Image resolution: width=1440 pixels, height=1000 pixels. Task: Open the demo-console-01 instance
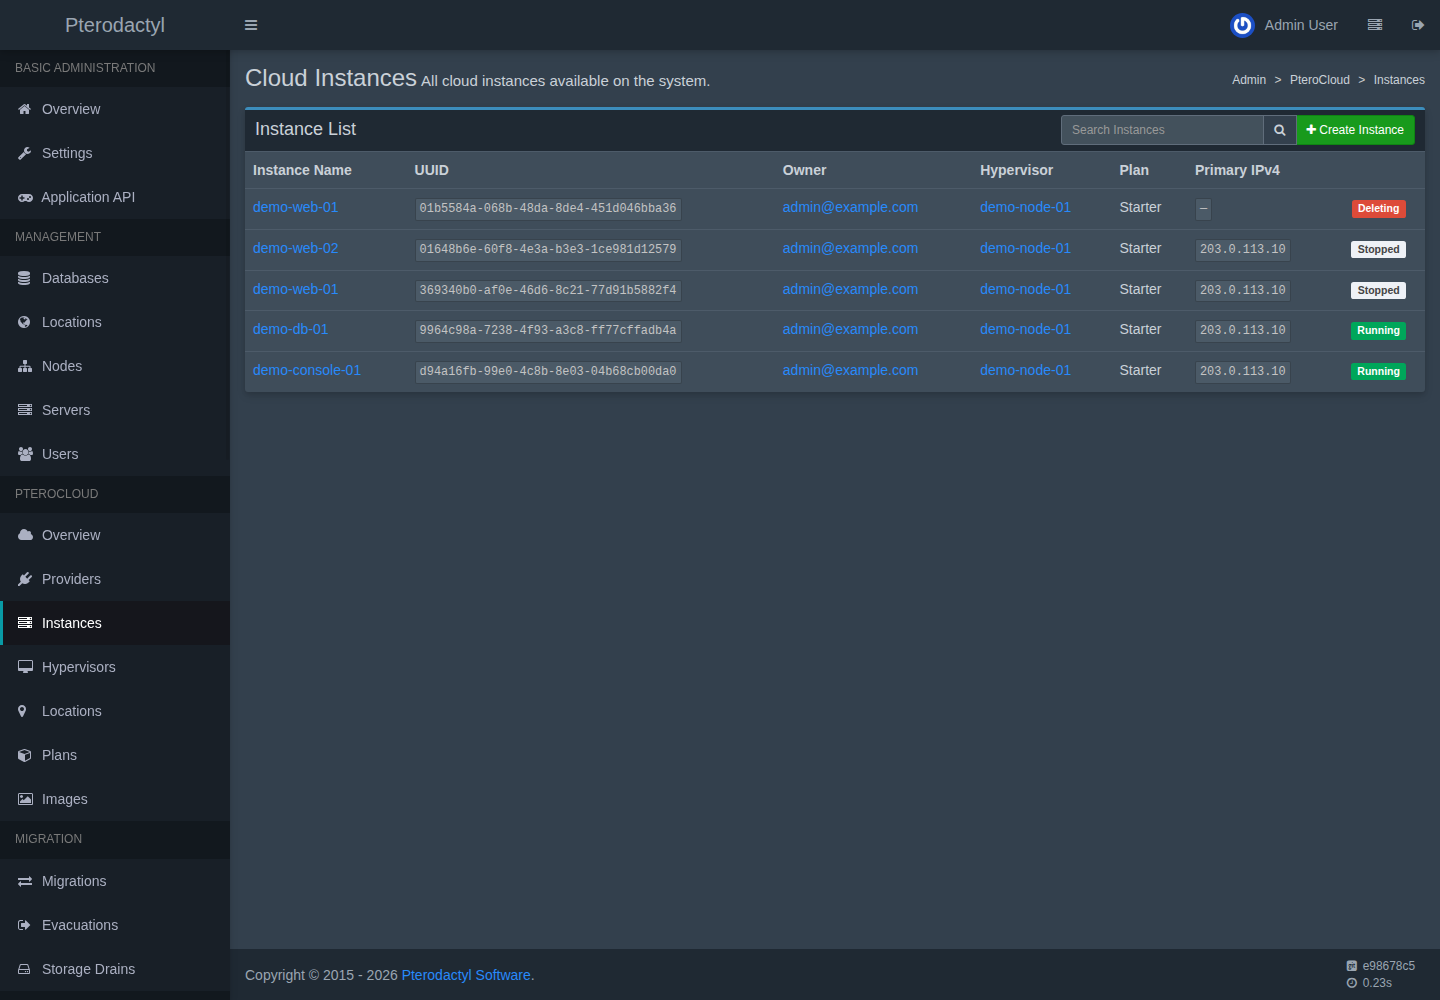tap(307, 370)
